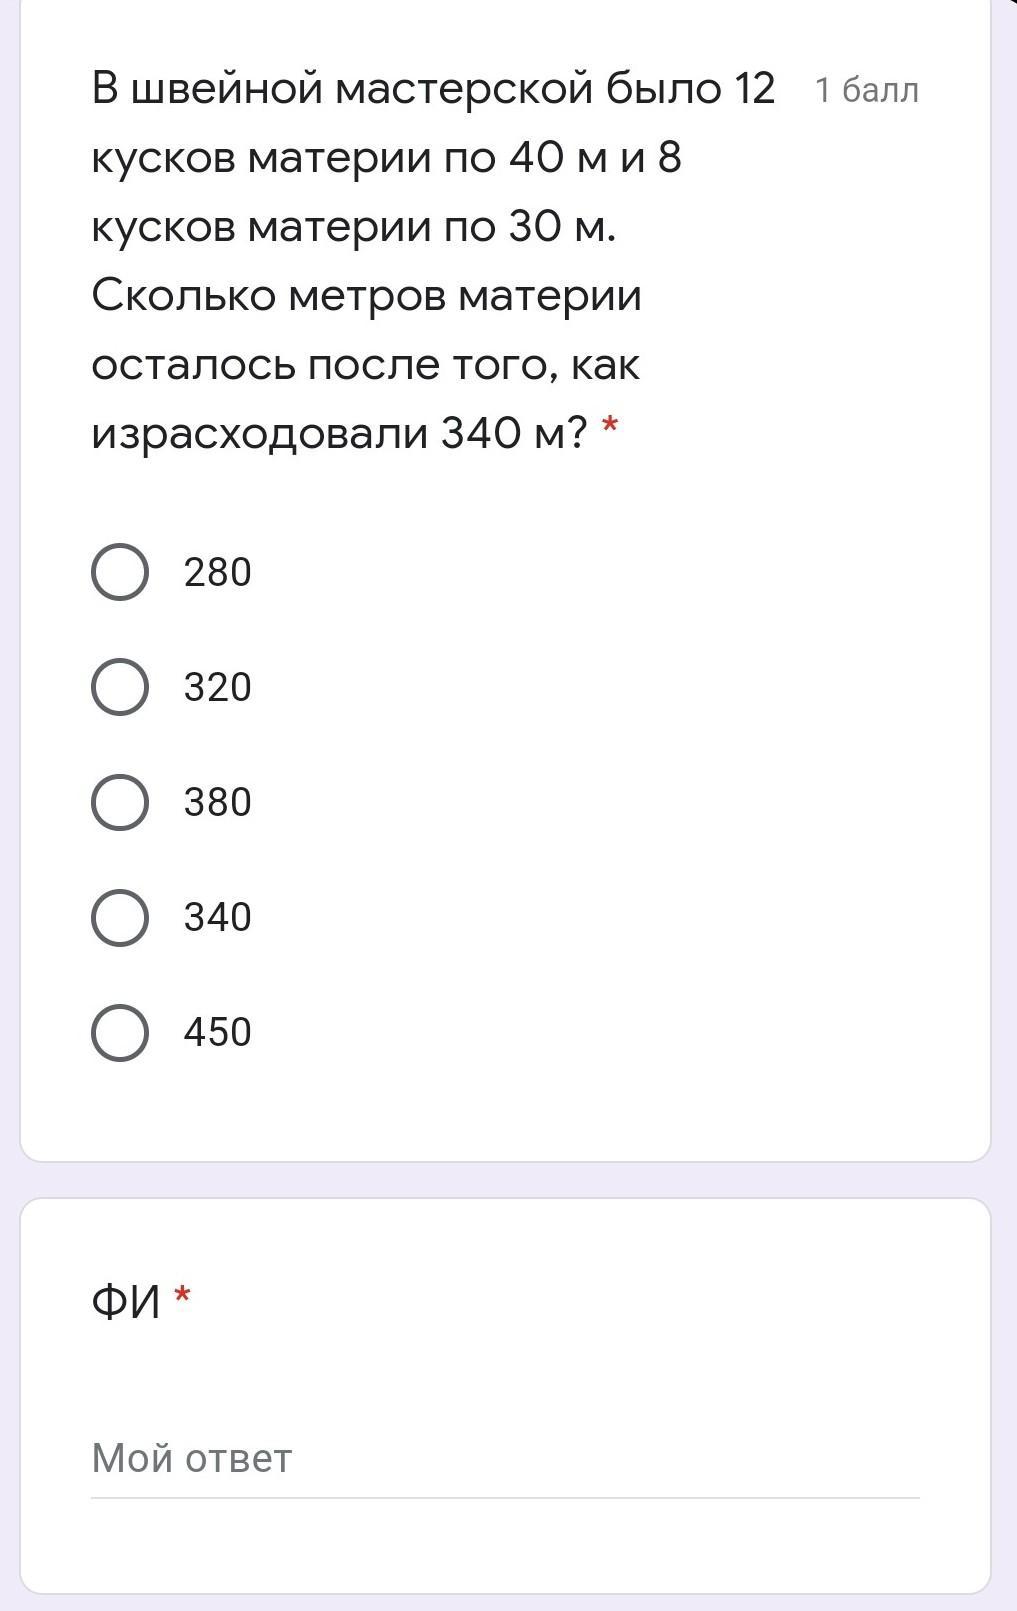Mark the 450 radio button
The height and width of the screenshot is (1611, 1017).
(x=120, y=1032)
